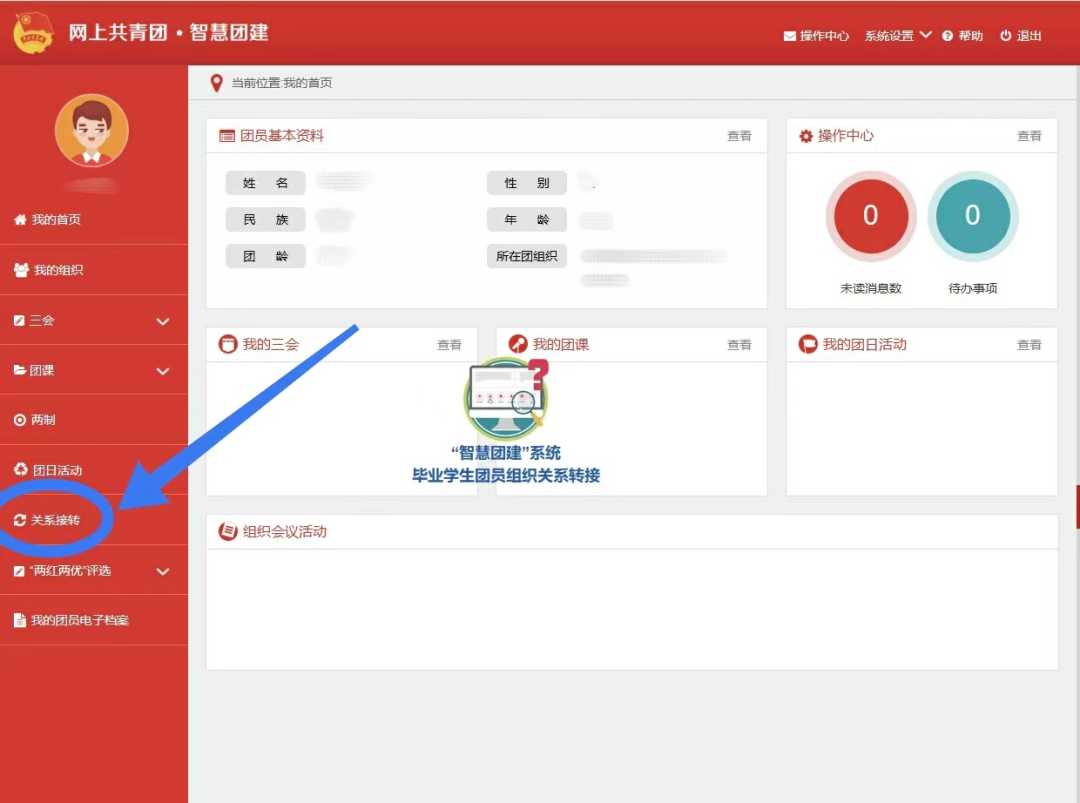Image resolution: width=1080 pixels, height=803 pixels.
Task: Click the Youth League emblem logo
Action: click(33, 33)
